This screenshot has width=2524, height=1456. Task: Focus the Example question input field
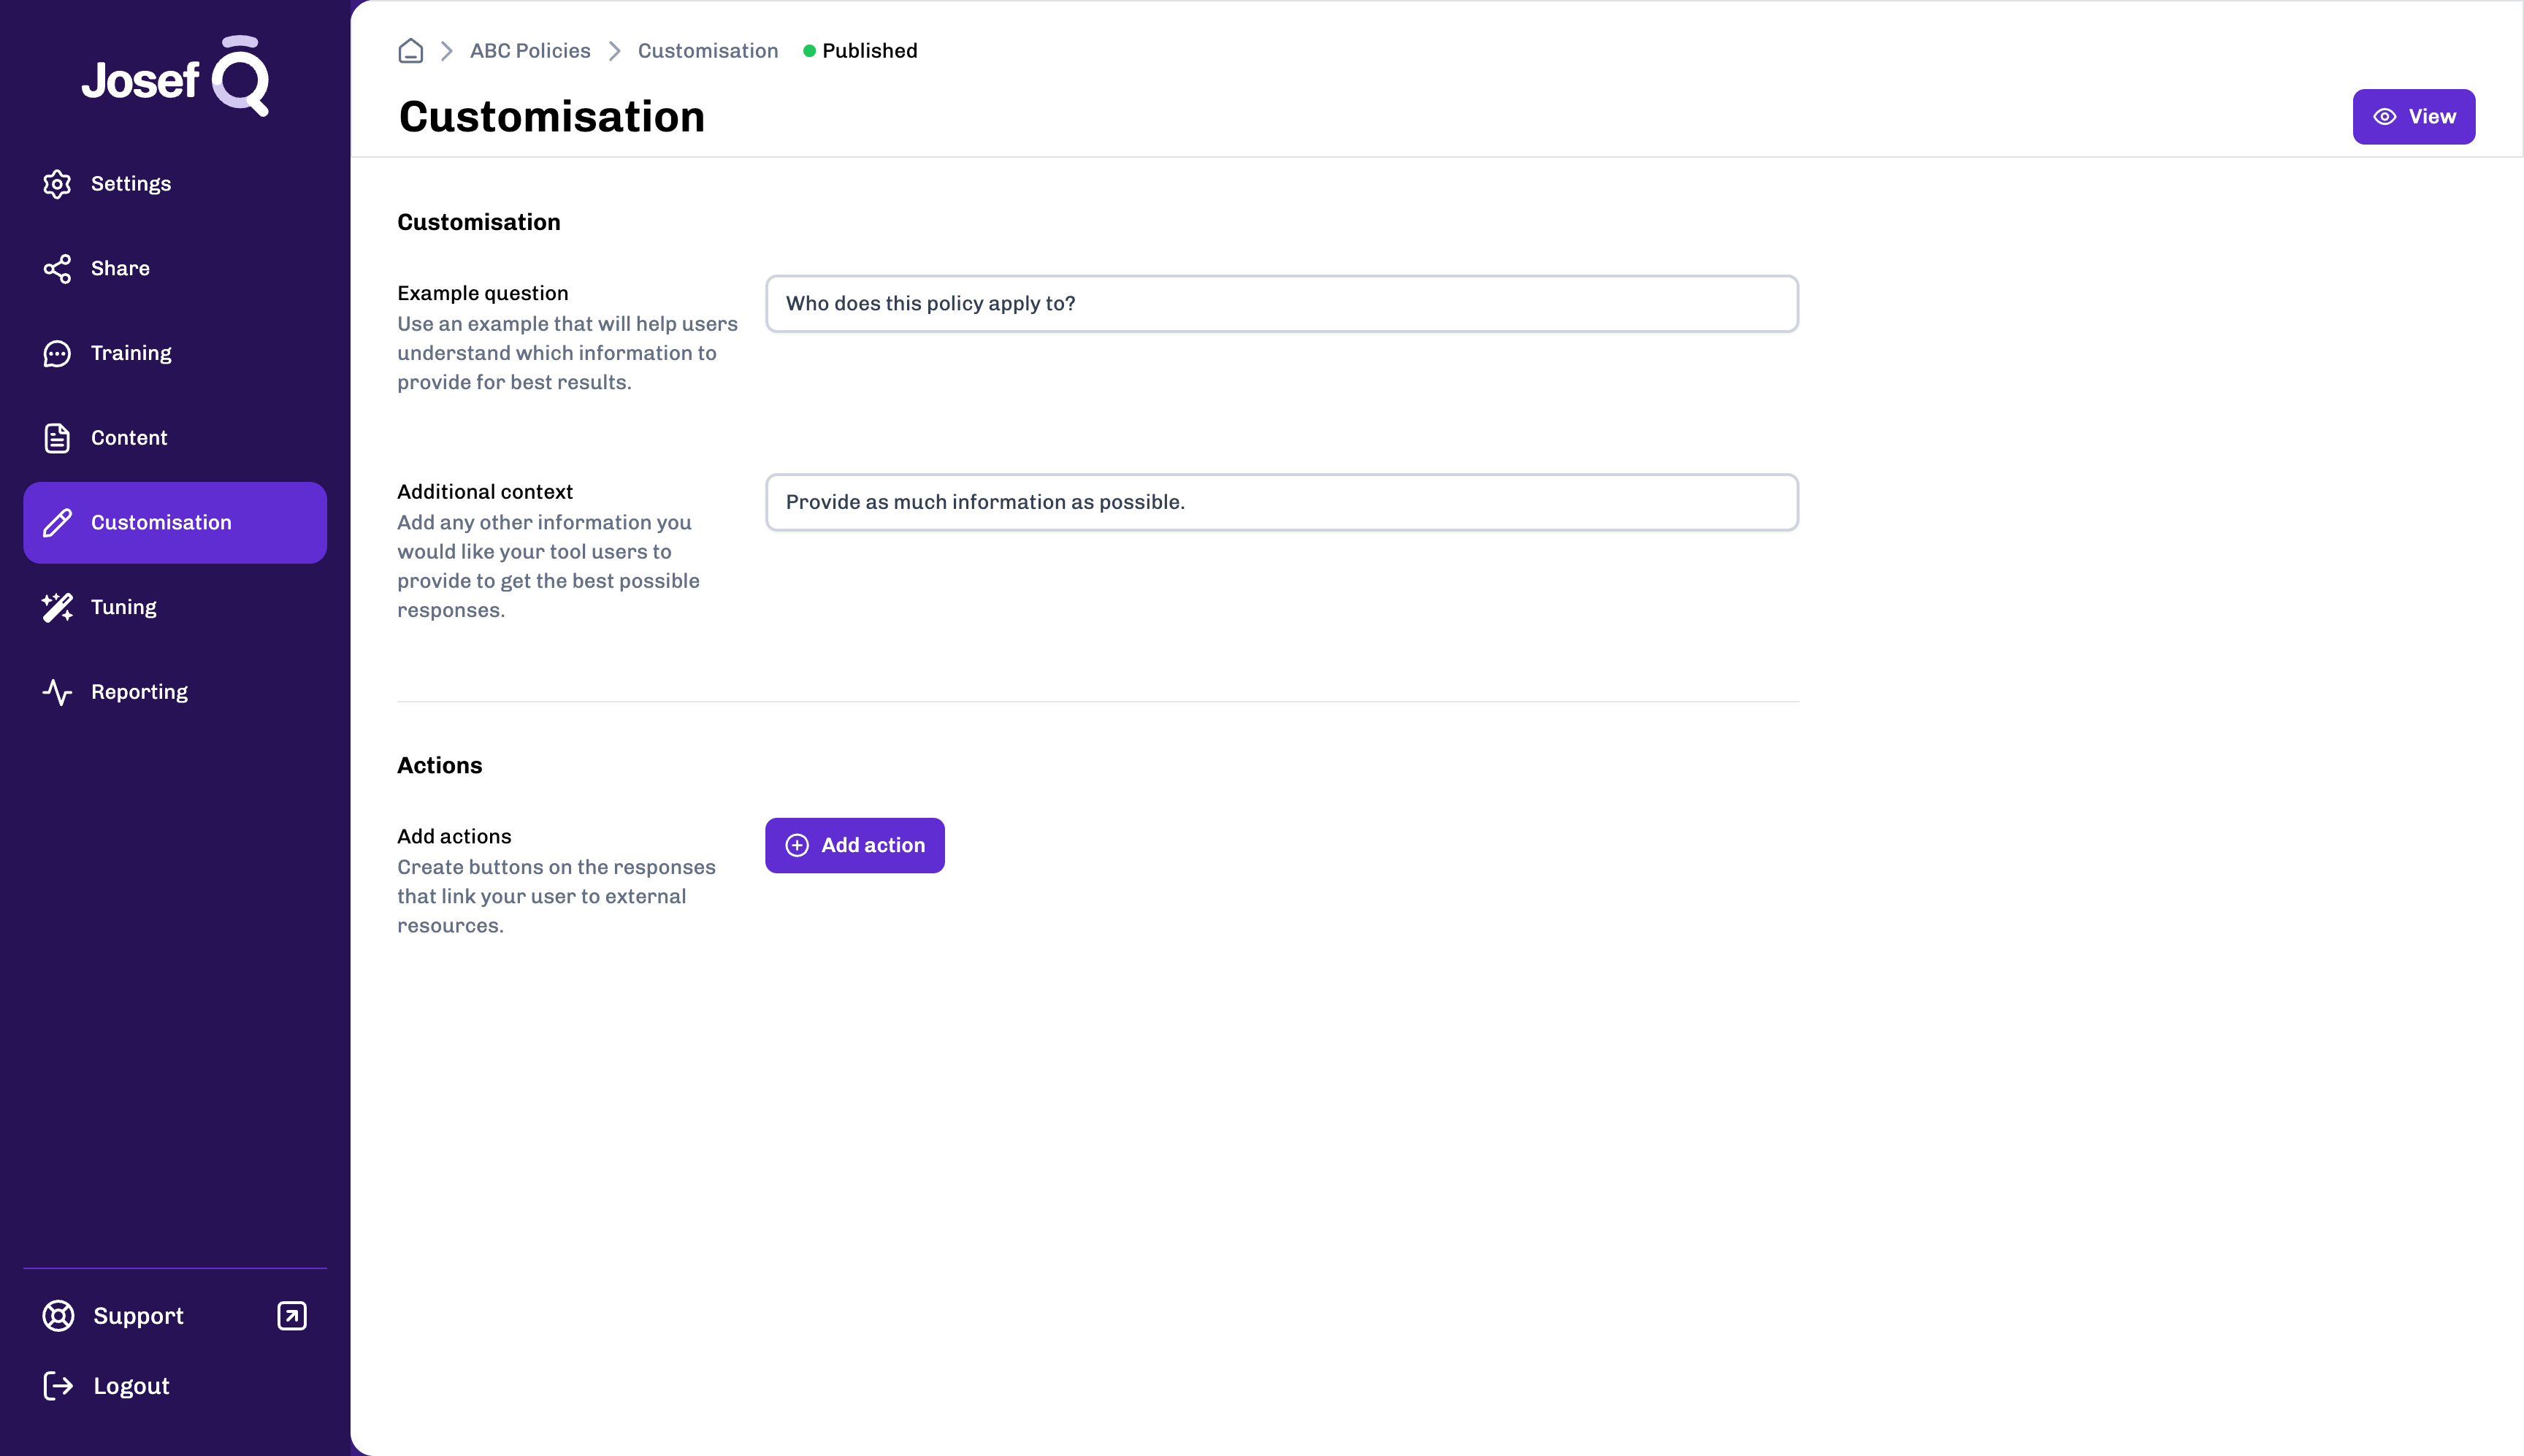[1281, 304]
